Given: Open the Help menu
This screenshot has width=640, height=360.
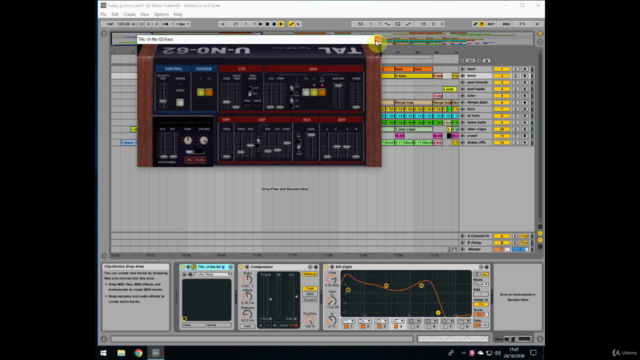Looking at the screenshot, I should tap(178, 14).
